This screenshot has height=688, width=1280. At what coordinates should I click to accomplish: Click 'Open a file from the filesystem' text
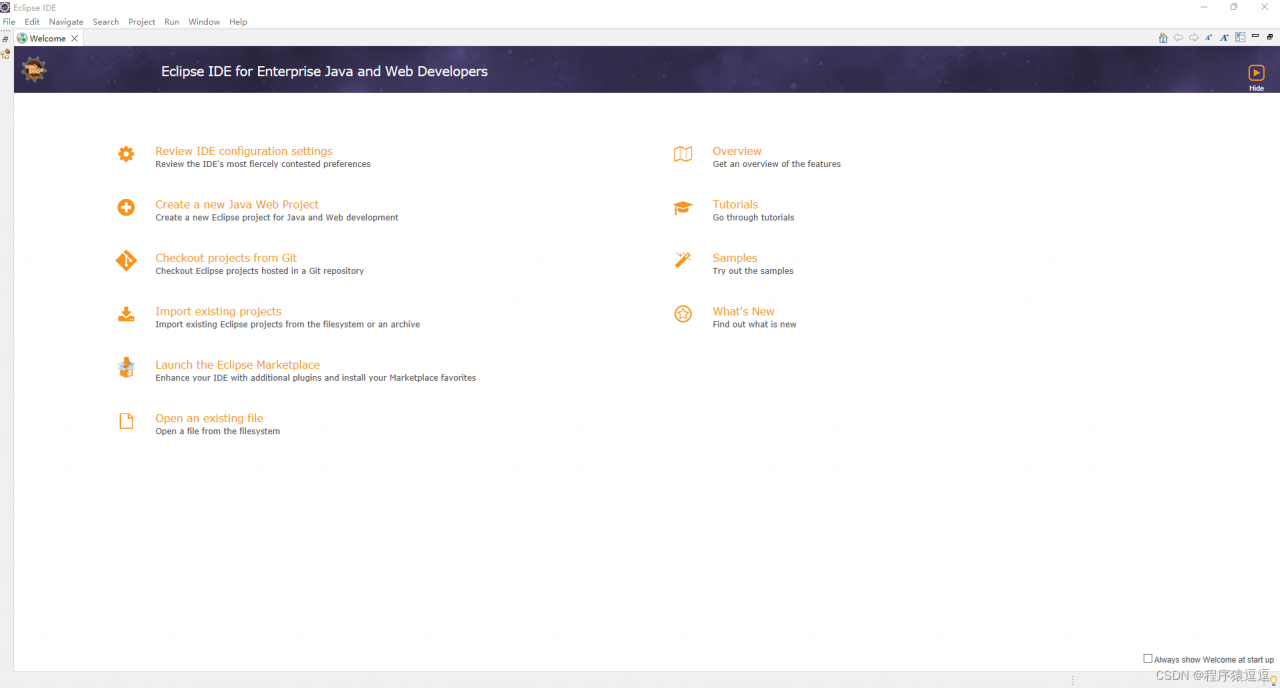[218, 431]
